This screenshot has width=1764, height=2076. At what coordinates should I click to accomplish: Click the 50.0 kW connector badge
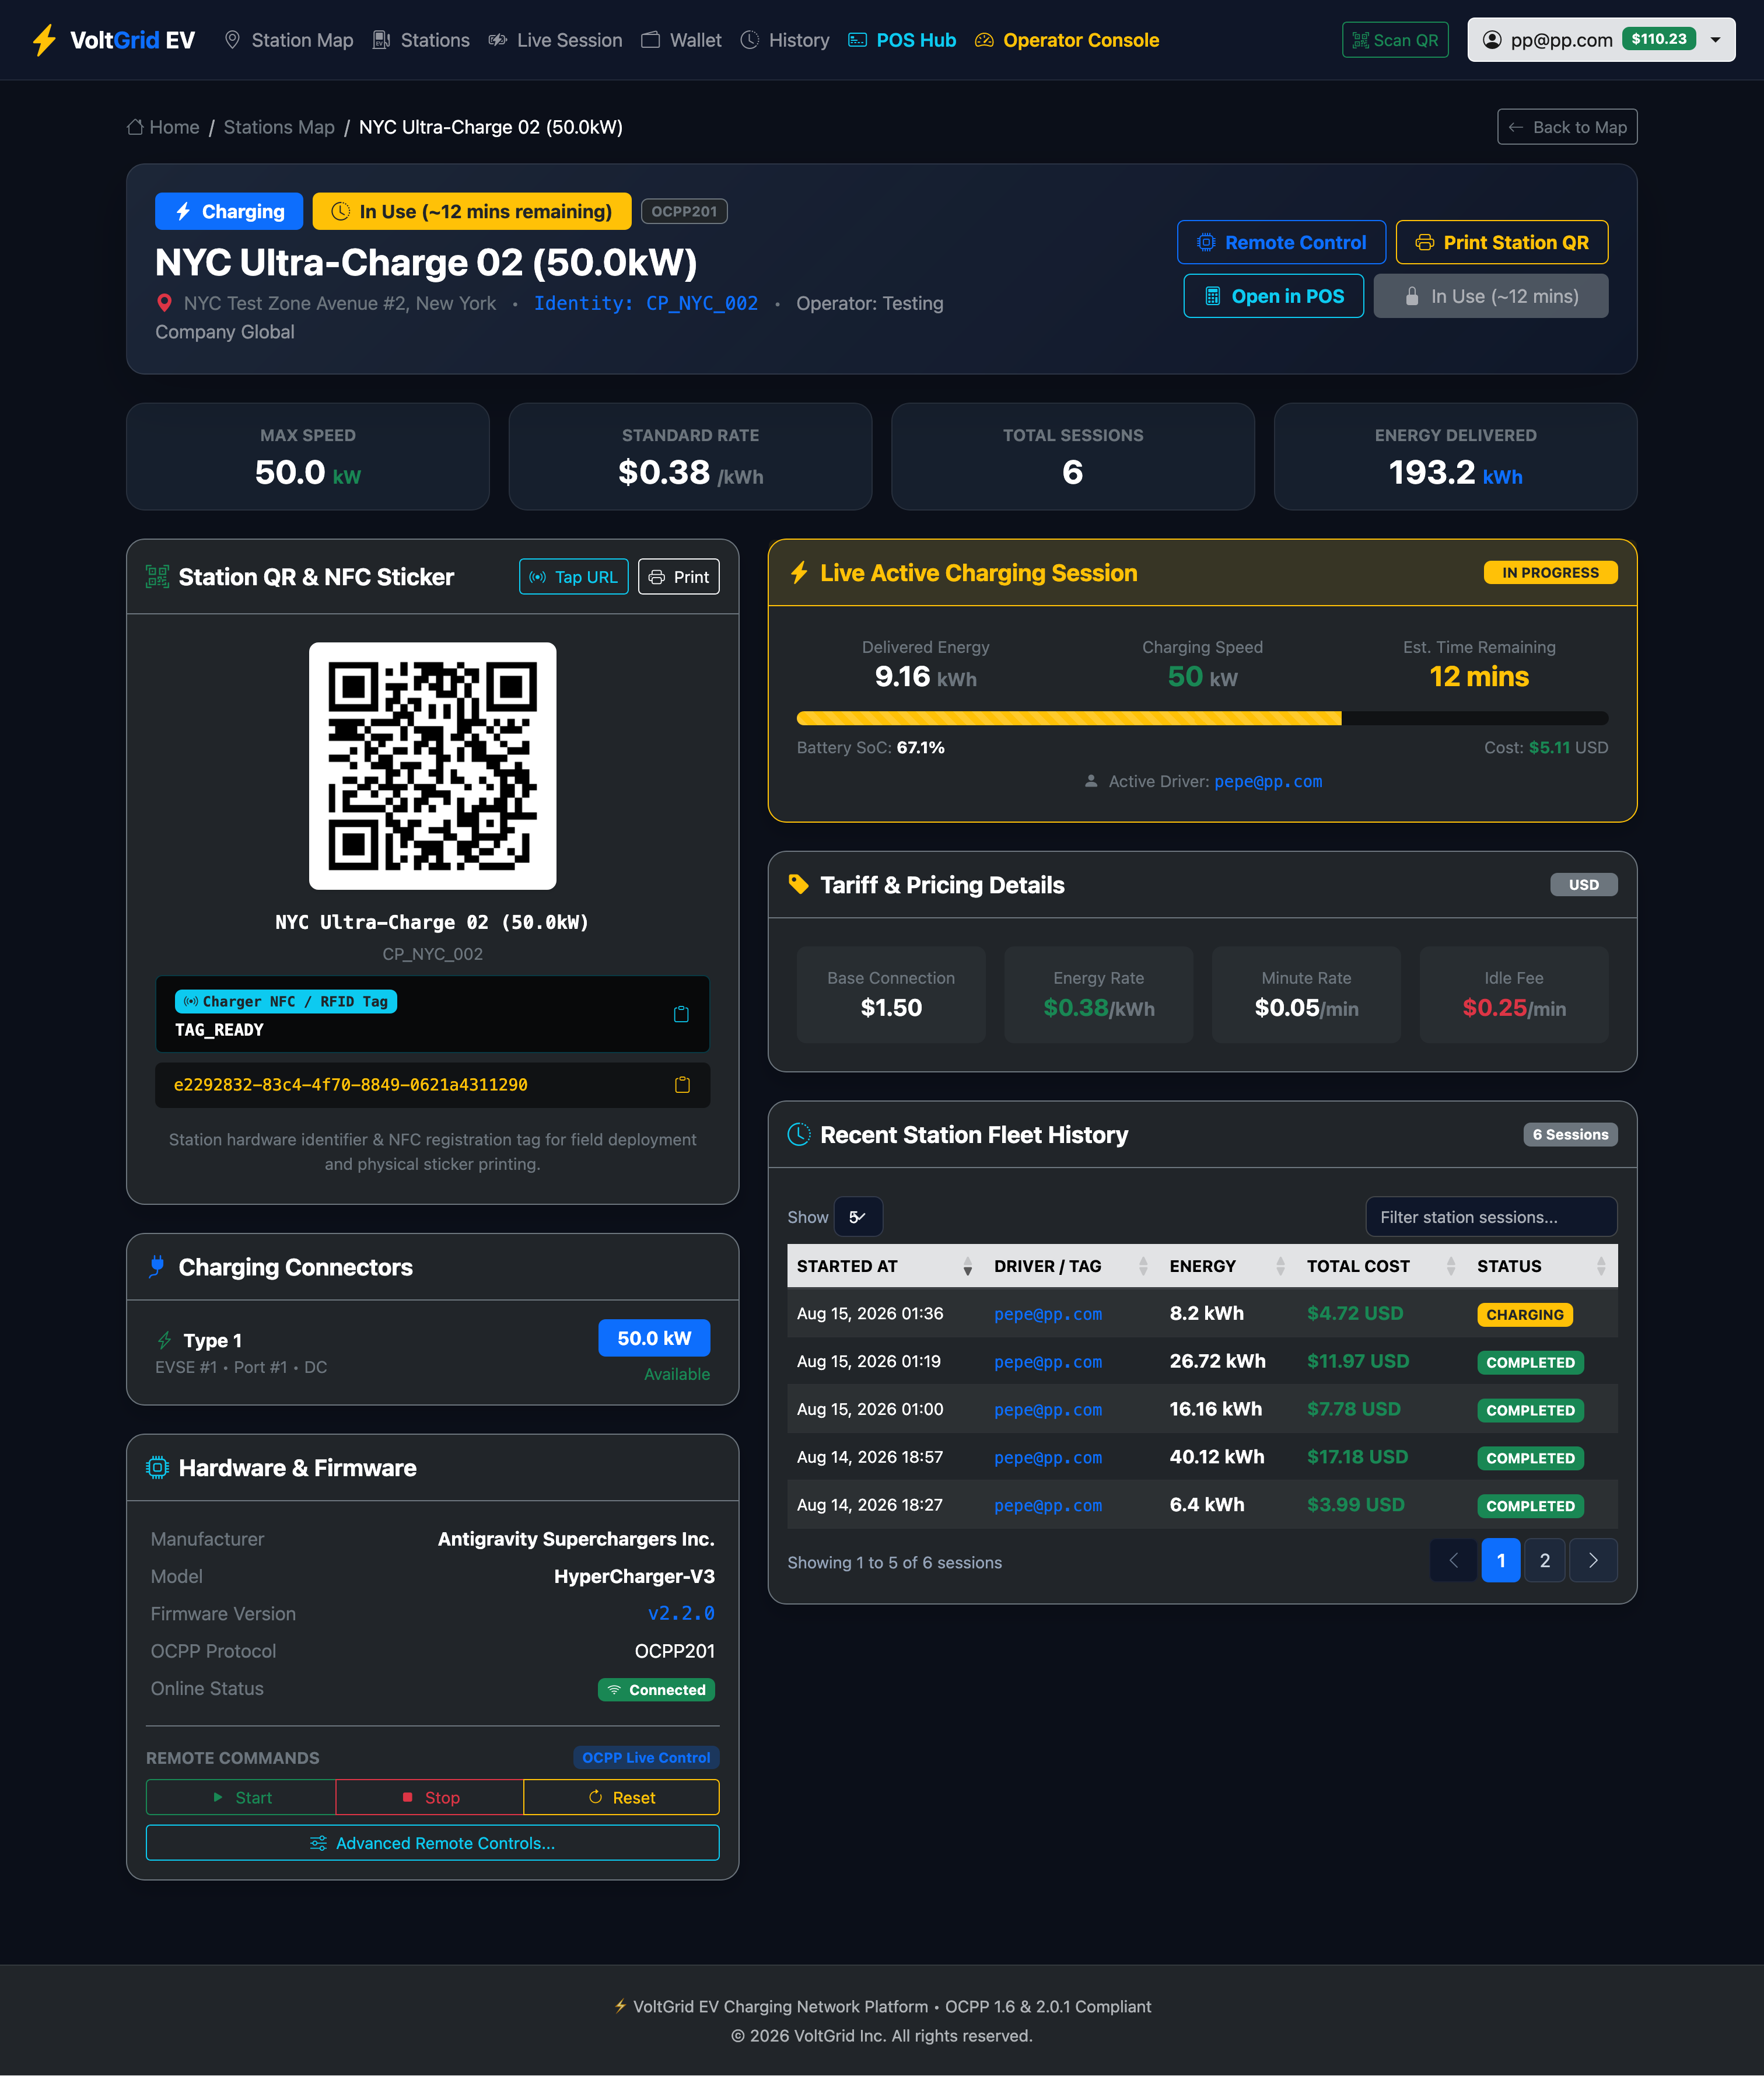654,1338
